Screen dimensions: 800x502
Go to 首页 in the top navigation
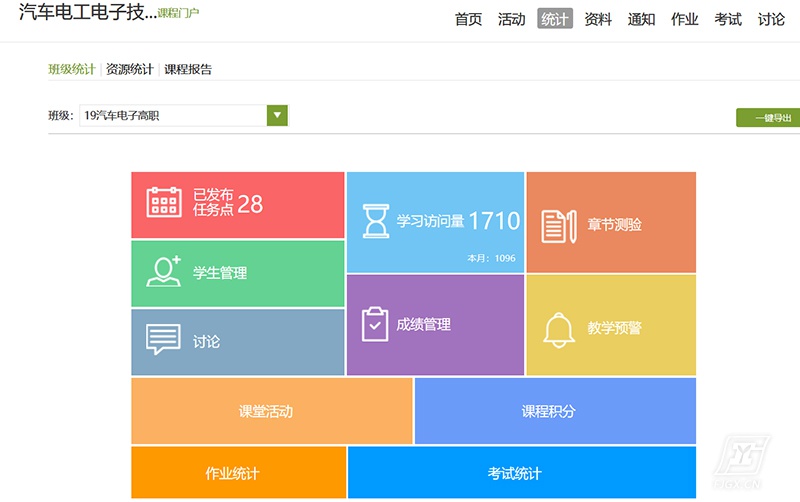468,19
